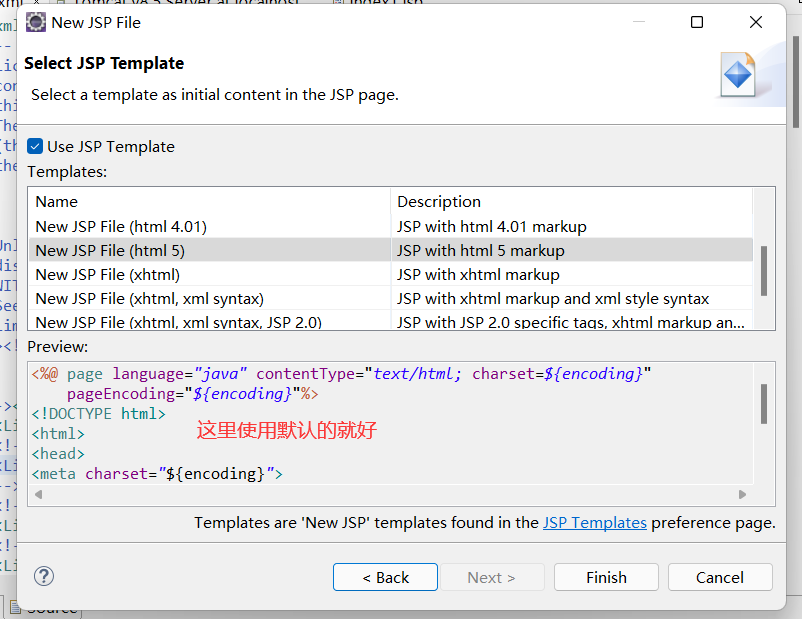The image size is (802, 619).
Task: Uncheck the Use JSP Template checkbox
Action: pos(36,146)
